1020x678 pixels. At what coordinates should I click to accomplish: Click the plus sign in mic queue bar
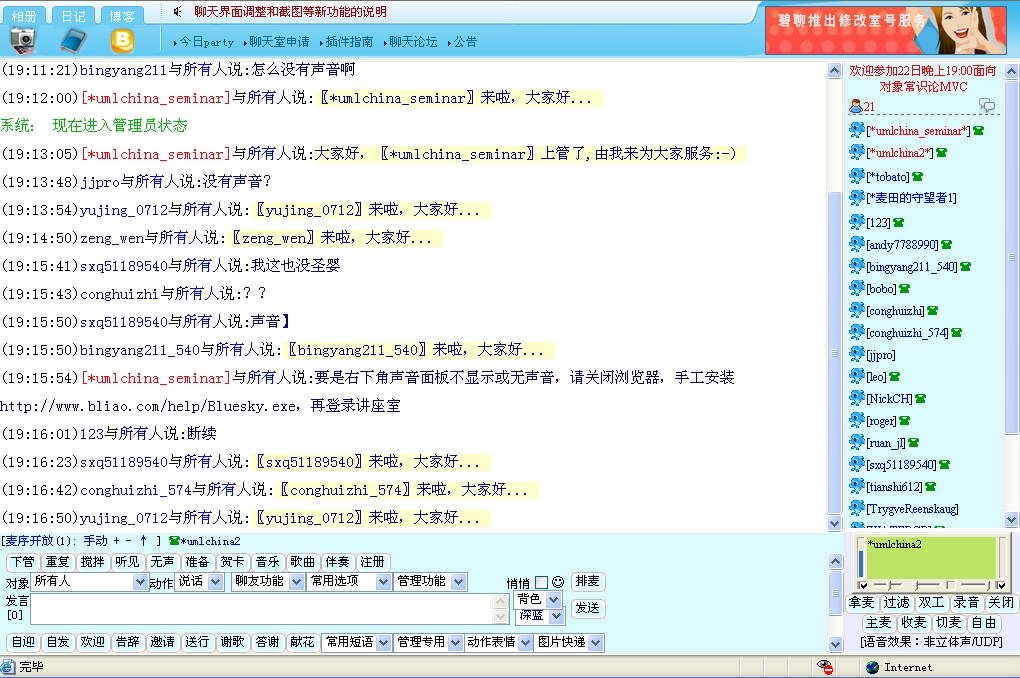coord(116,541)
